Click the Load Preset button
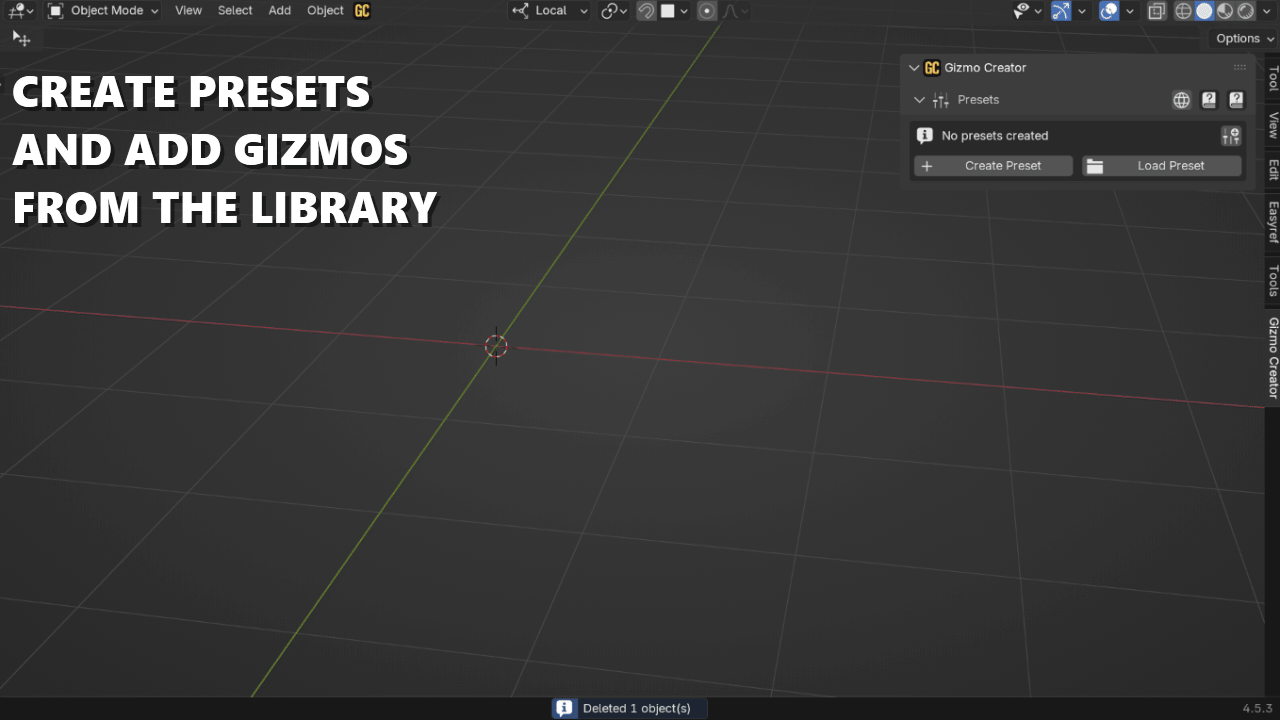Viewport: 1280px width, 720px height. 1162,166
